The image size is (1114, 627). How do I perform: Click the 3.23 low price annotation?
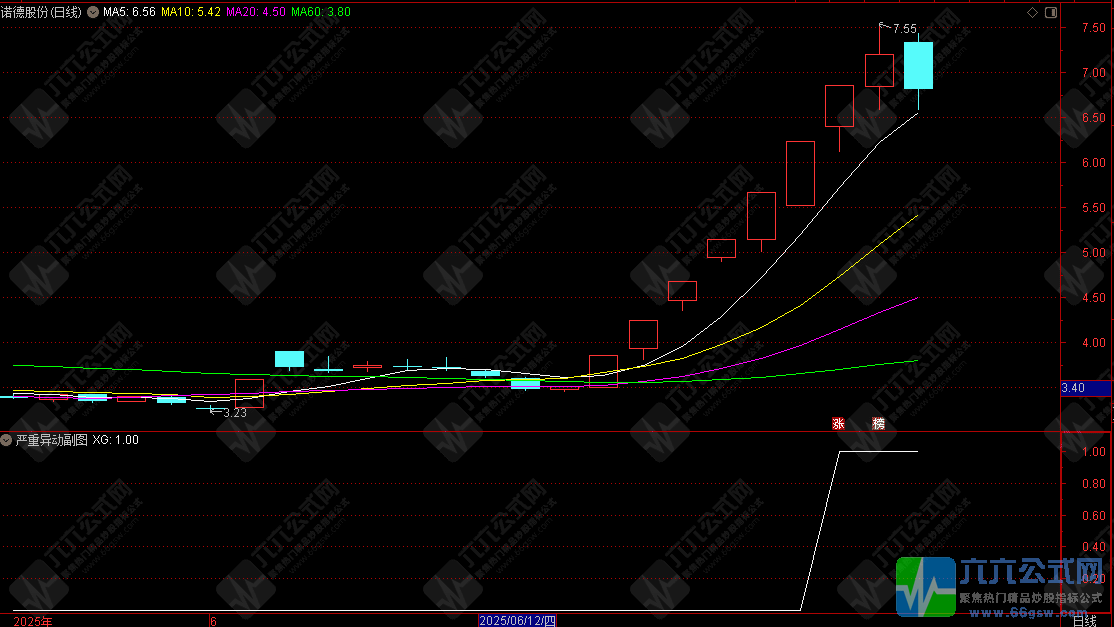pos(234,412)
